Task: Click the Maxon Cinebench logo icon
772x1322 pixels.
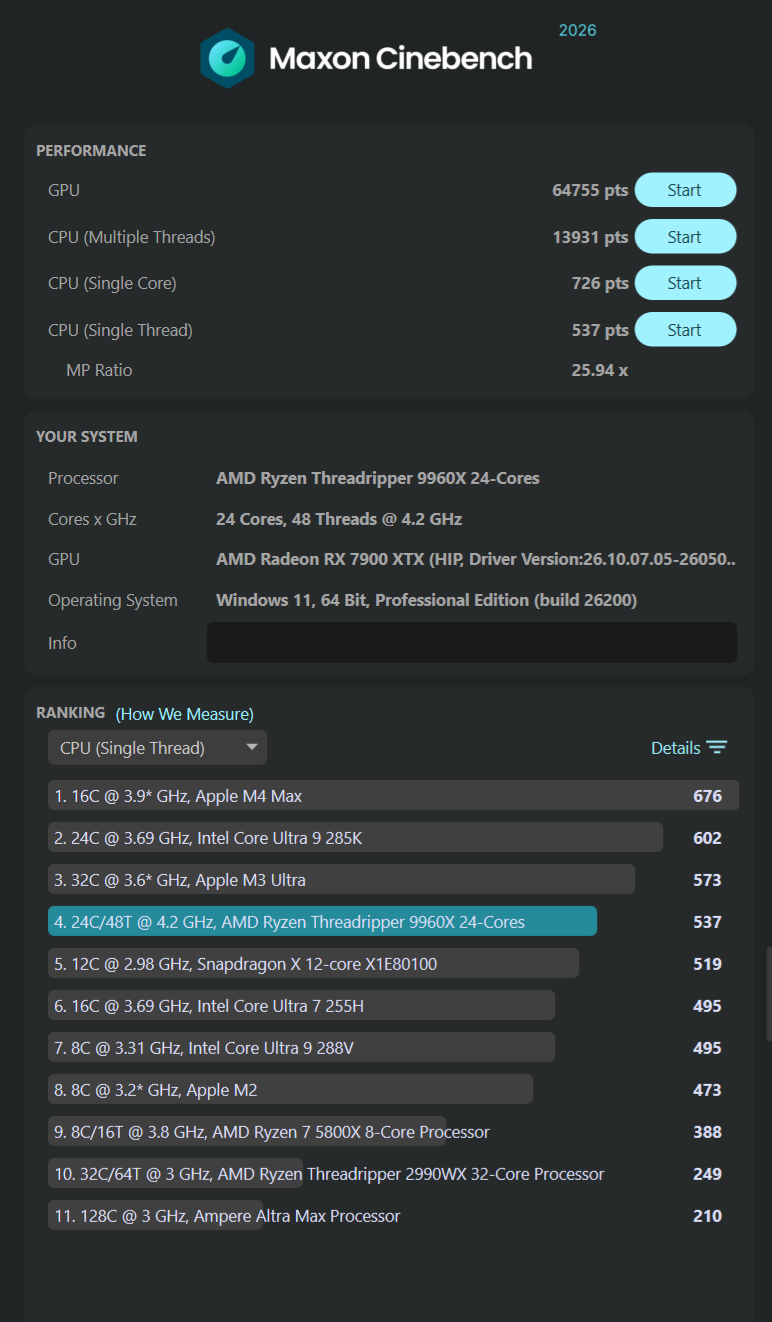Action: (227, 58)
